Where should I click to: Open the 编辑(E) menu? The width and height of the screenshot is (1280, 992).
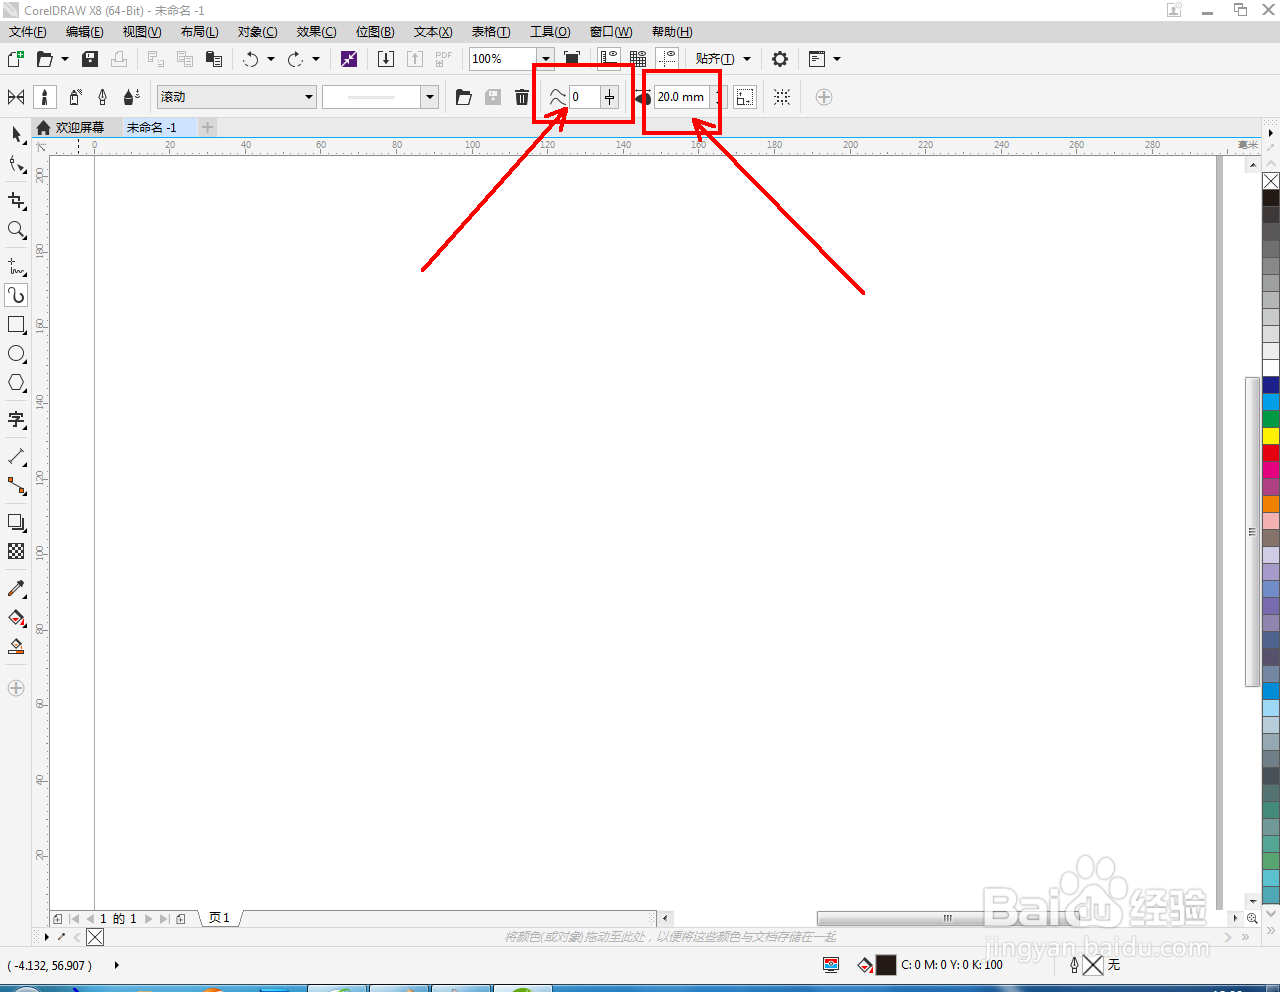pyautogui.click(x=85, y=32)
